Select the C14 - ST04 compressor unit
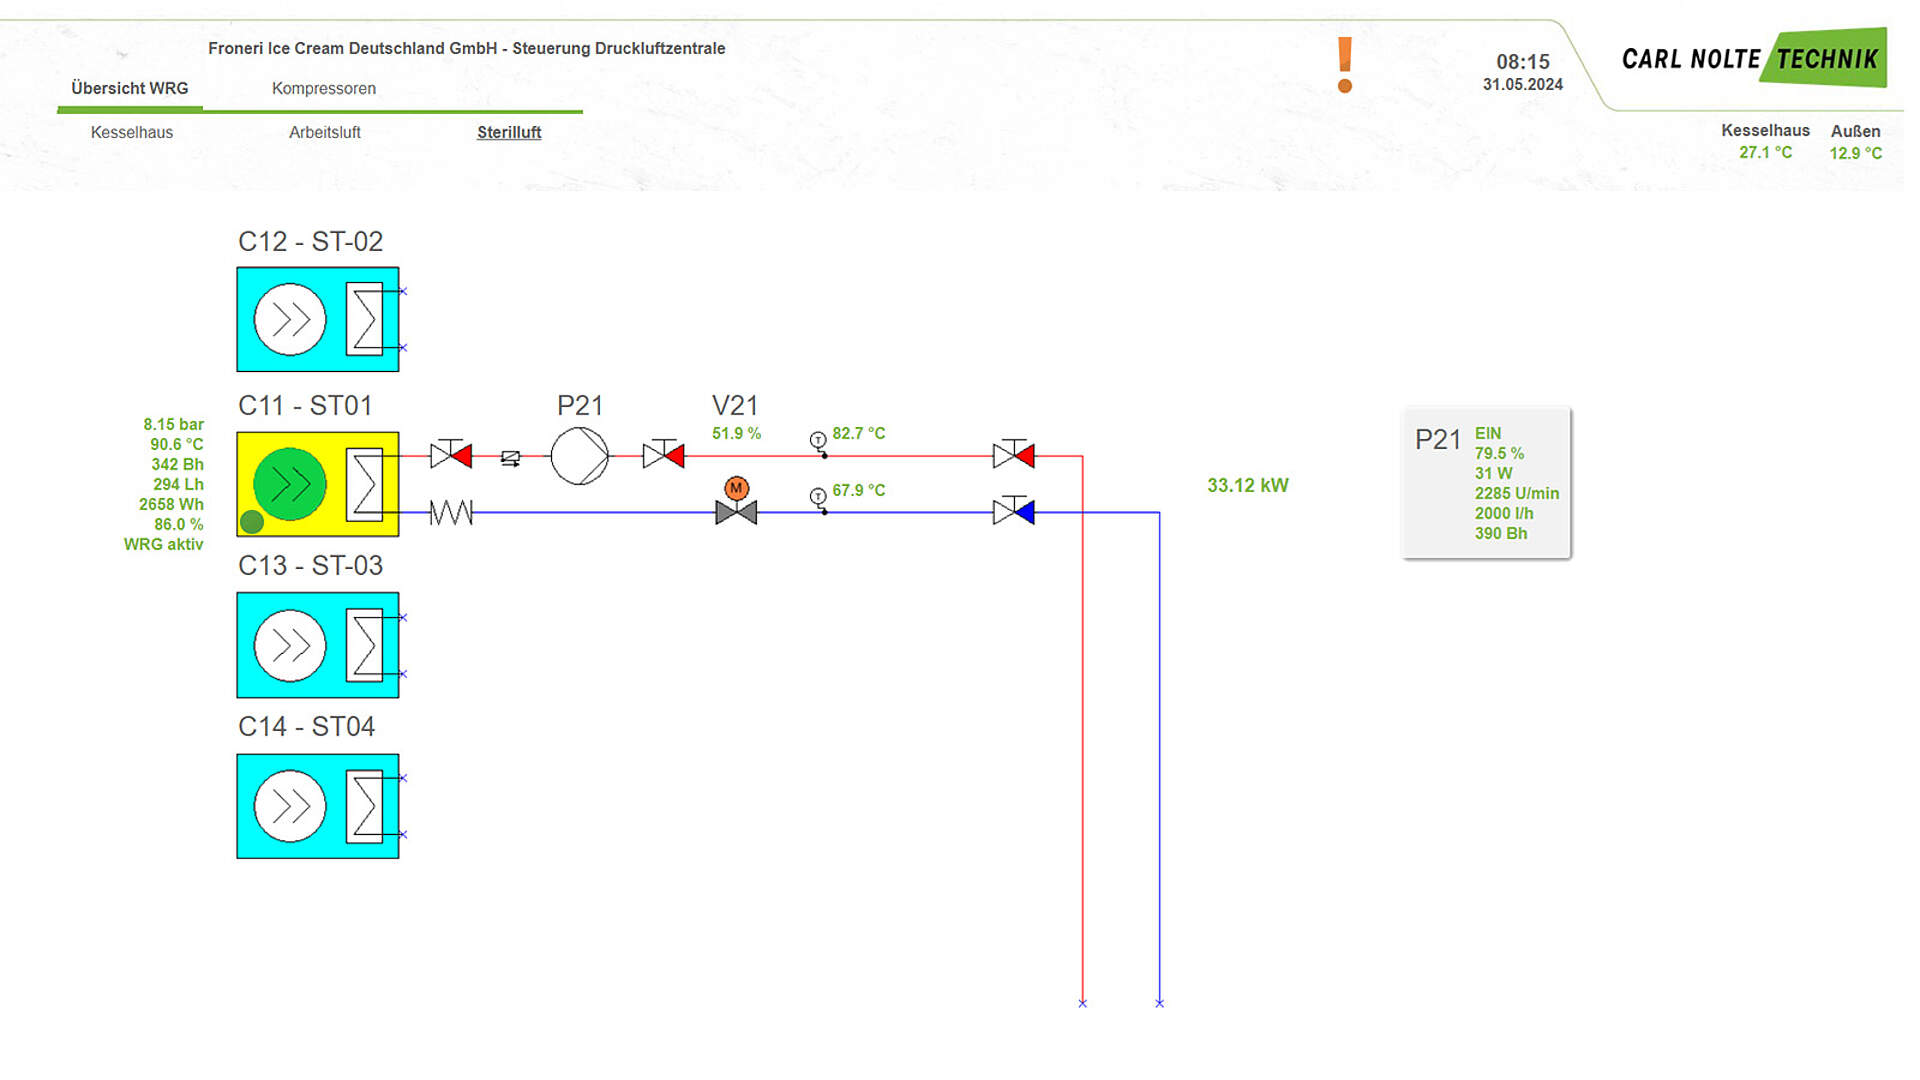 [x=317, y=806]
